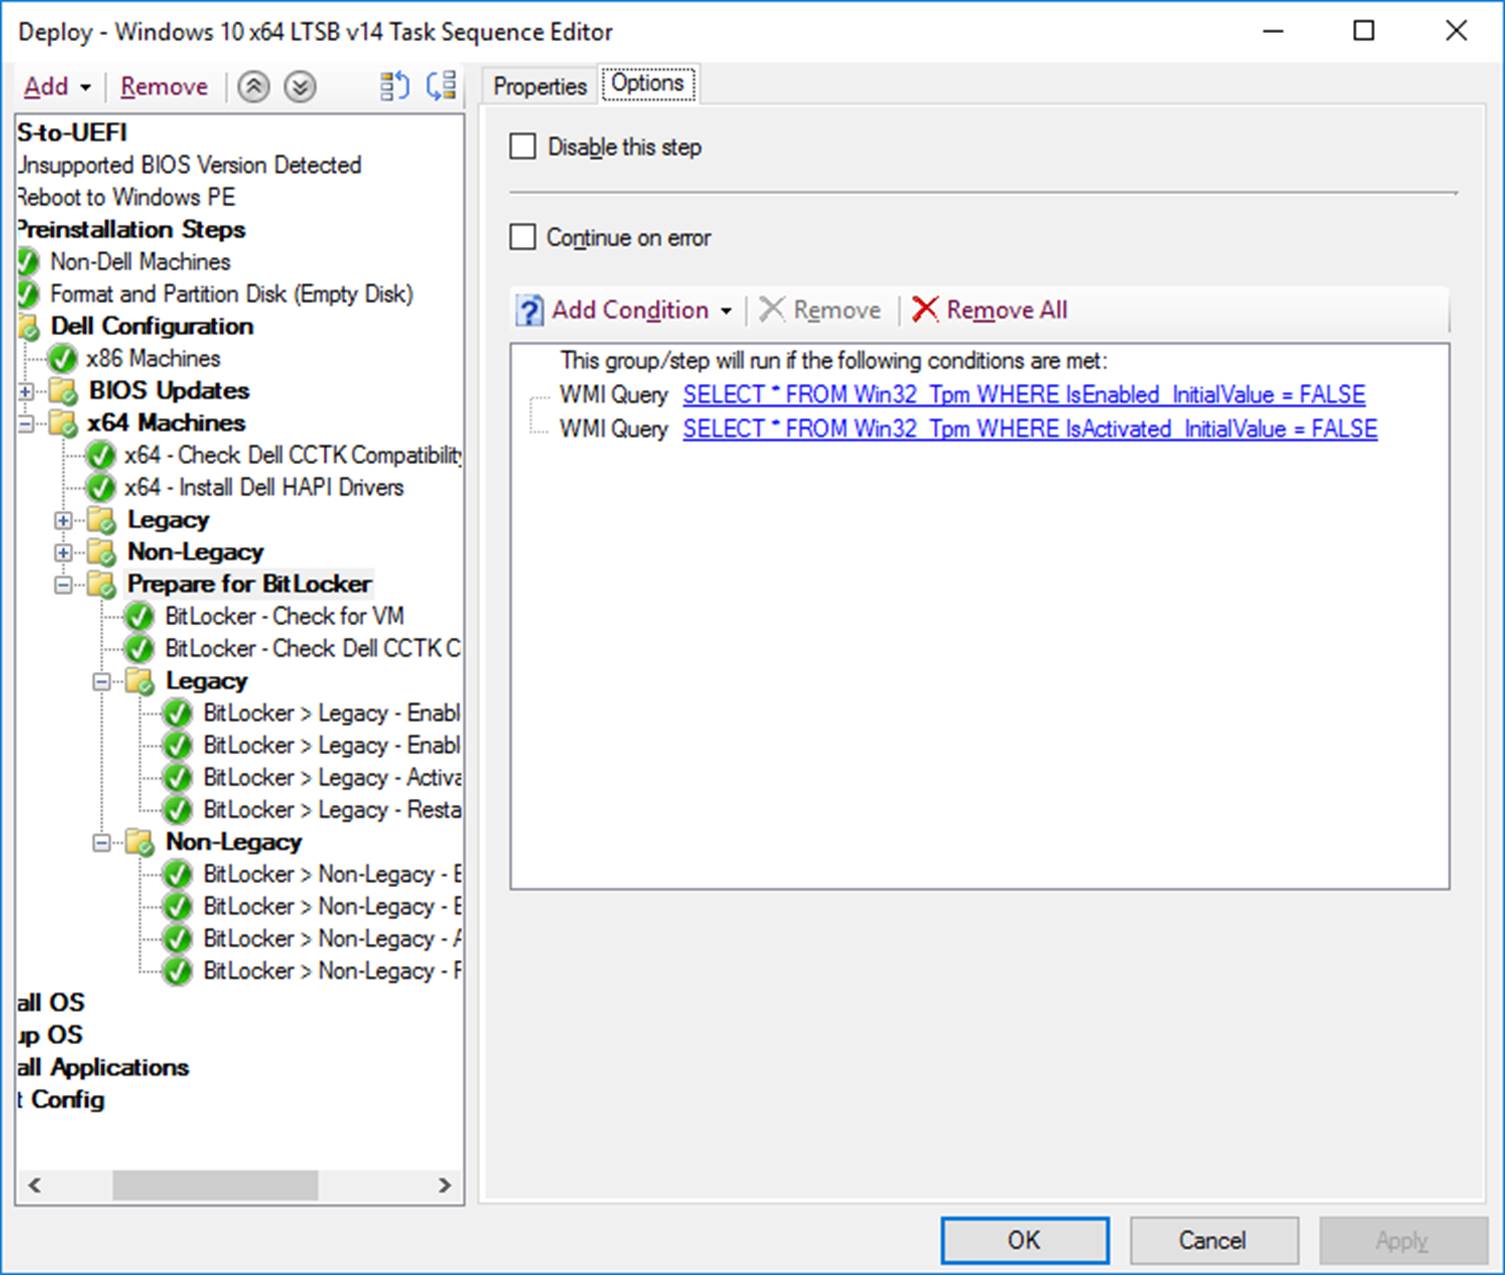Collapse the BitLocker Legacy subgroup
Image resolution: width=1505 pixels, height=1275 pixels.
(x=102, y=681)
